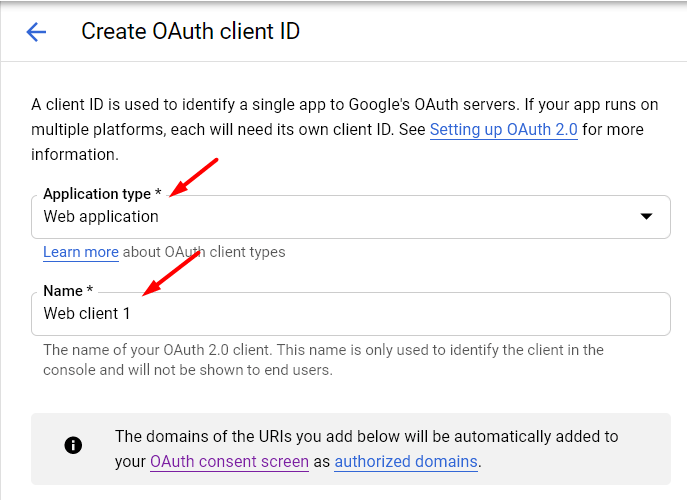This screenshot has width=687, height=500.
Task: Open the 'Setting up OAuth 2.0' link
Action: (504, 130)
